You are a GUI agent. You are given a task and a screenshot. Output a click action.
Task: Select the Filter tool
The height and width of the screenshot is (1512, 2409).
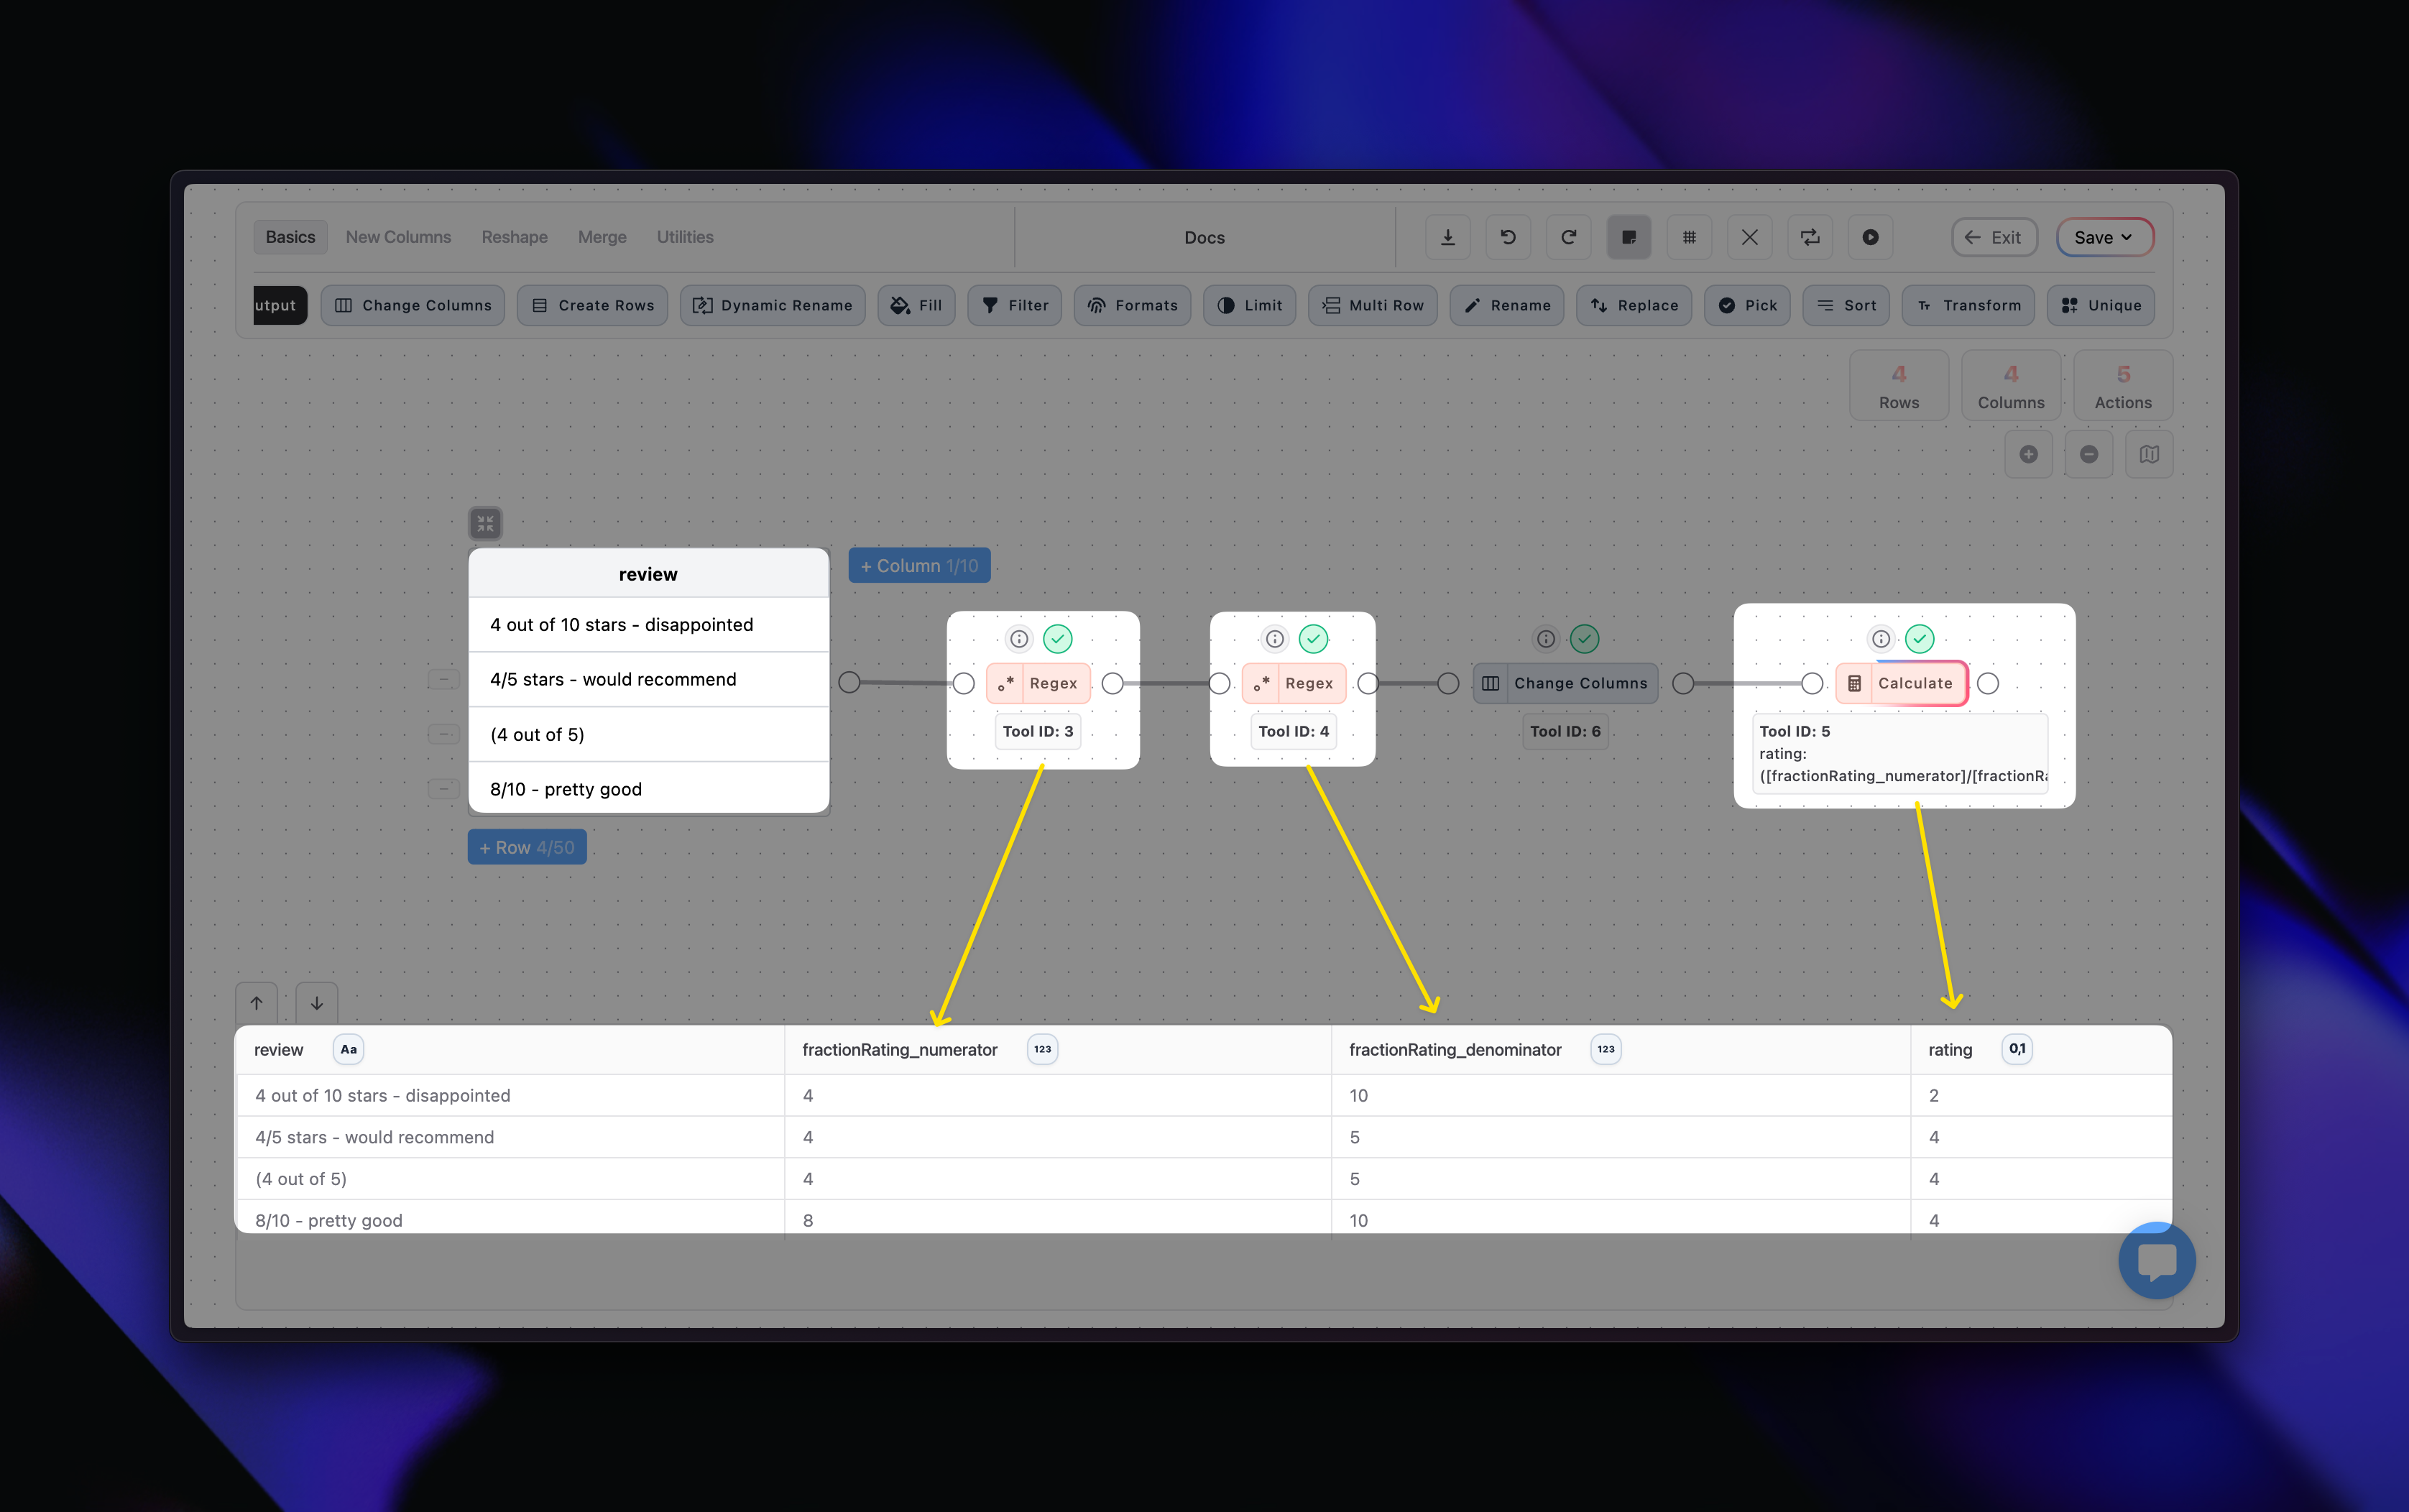coord(1015,305)
